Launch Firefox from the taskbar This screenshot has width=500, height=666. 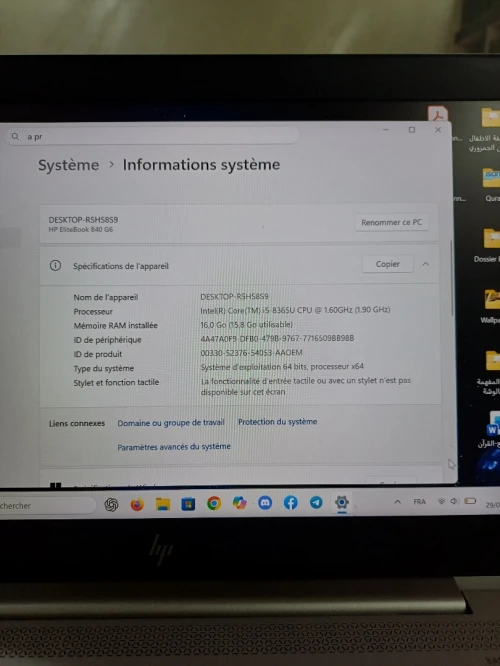[x=137, y=504]
